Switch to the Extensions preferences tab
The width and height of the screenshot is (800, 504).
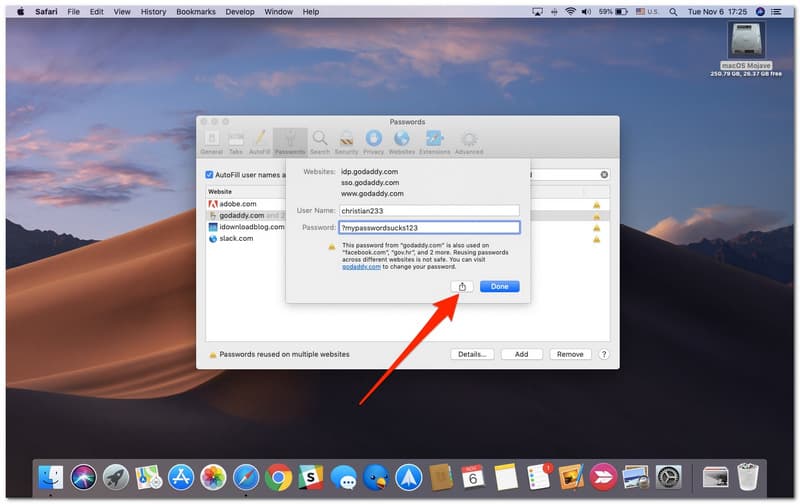[x=435, y=142]
